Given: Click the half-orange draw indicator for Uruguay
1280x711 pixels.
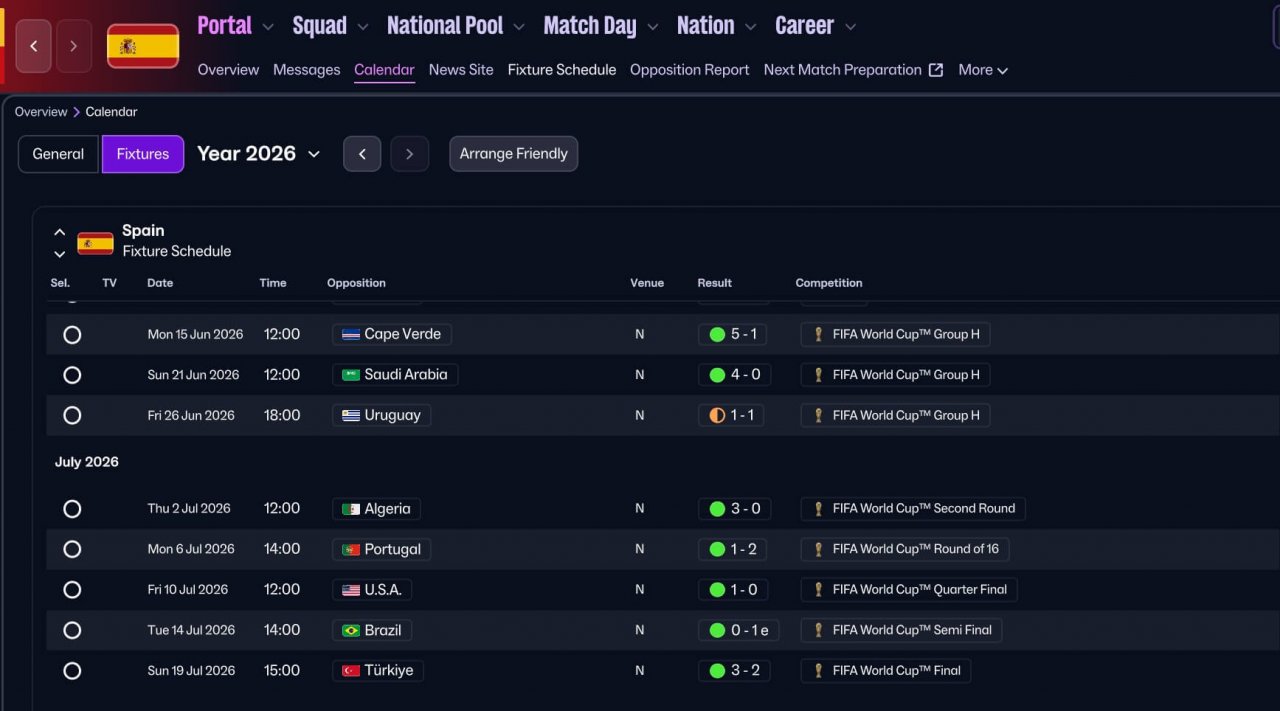Looking at the screenshot, I should pyautogui.click(x=717, y=415).
